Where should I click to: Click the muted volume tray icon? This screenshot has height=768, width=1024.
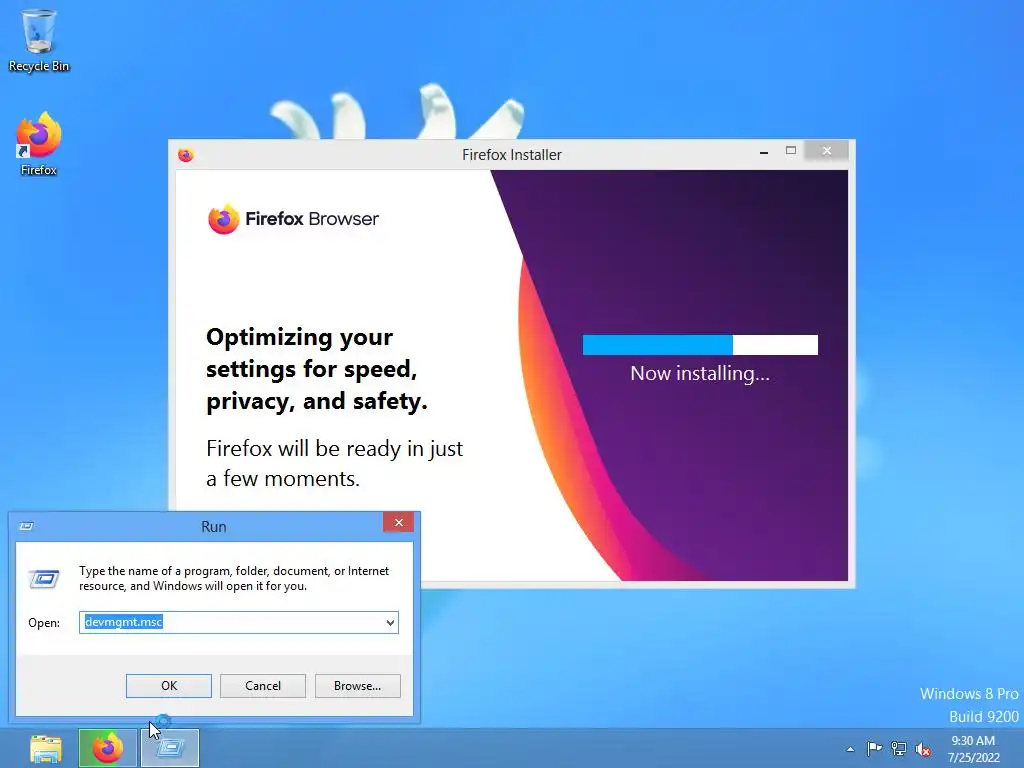pos(923,749)
